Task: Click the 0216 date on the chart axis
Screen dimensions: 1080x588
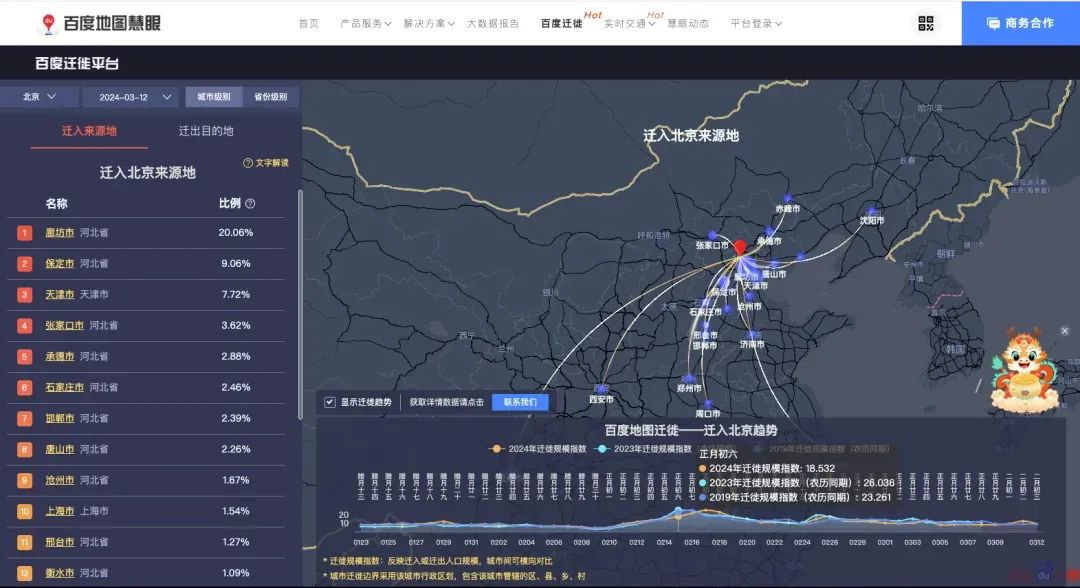Action: (692, 543)
